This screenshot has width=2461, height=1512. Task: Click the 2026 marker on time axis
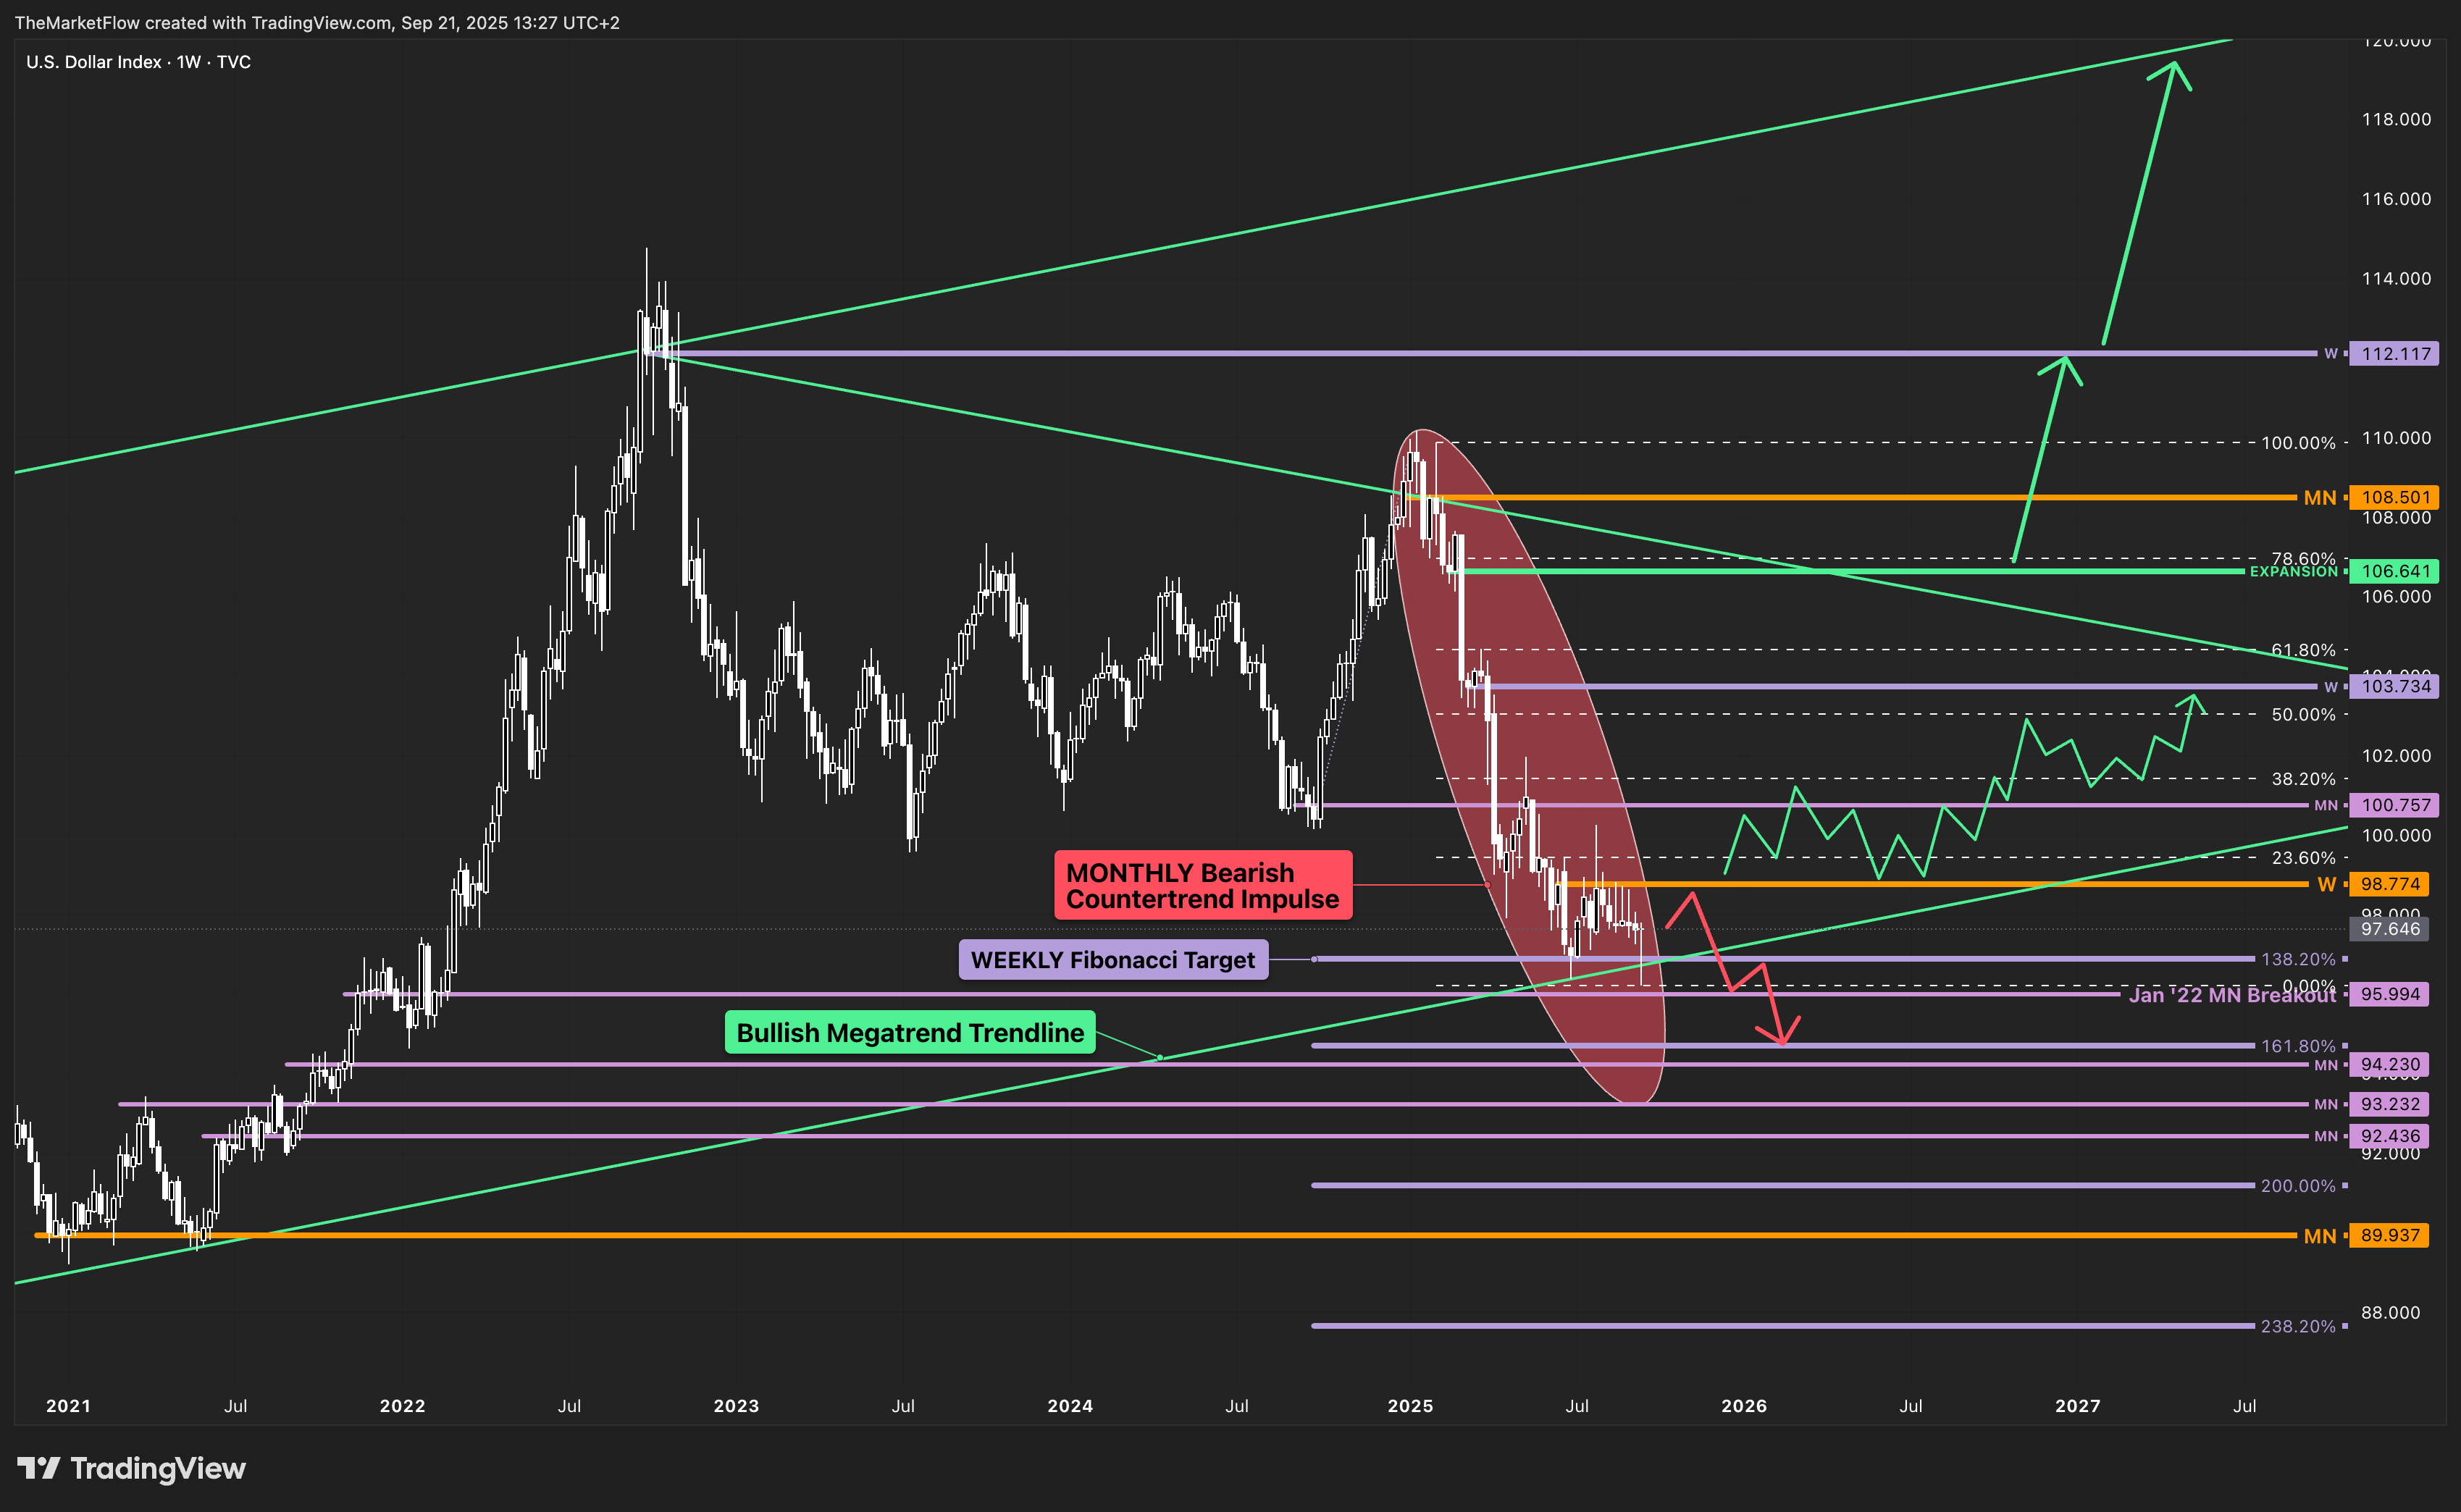tap(1743, 1406)
